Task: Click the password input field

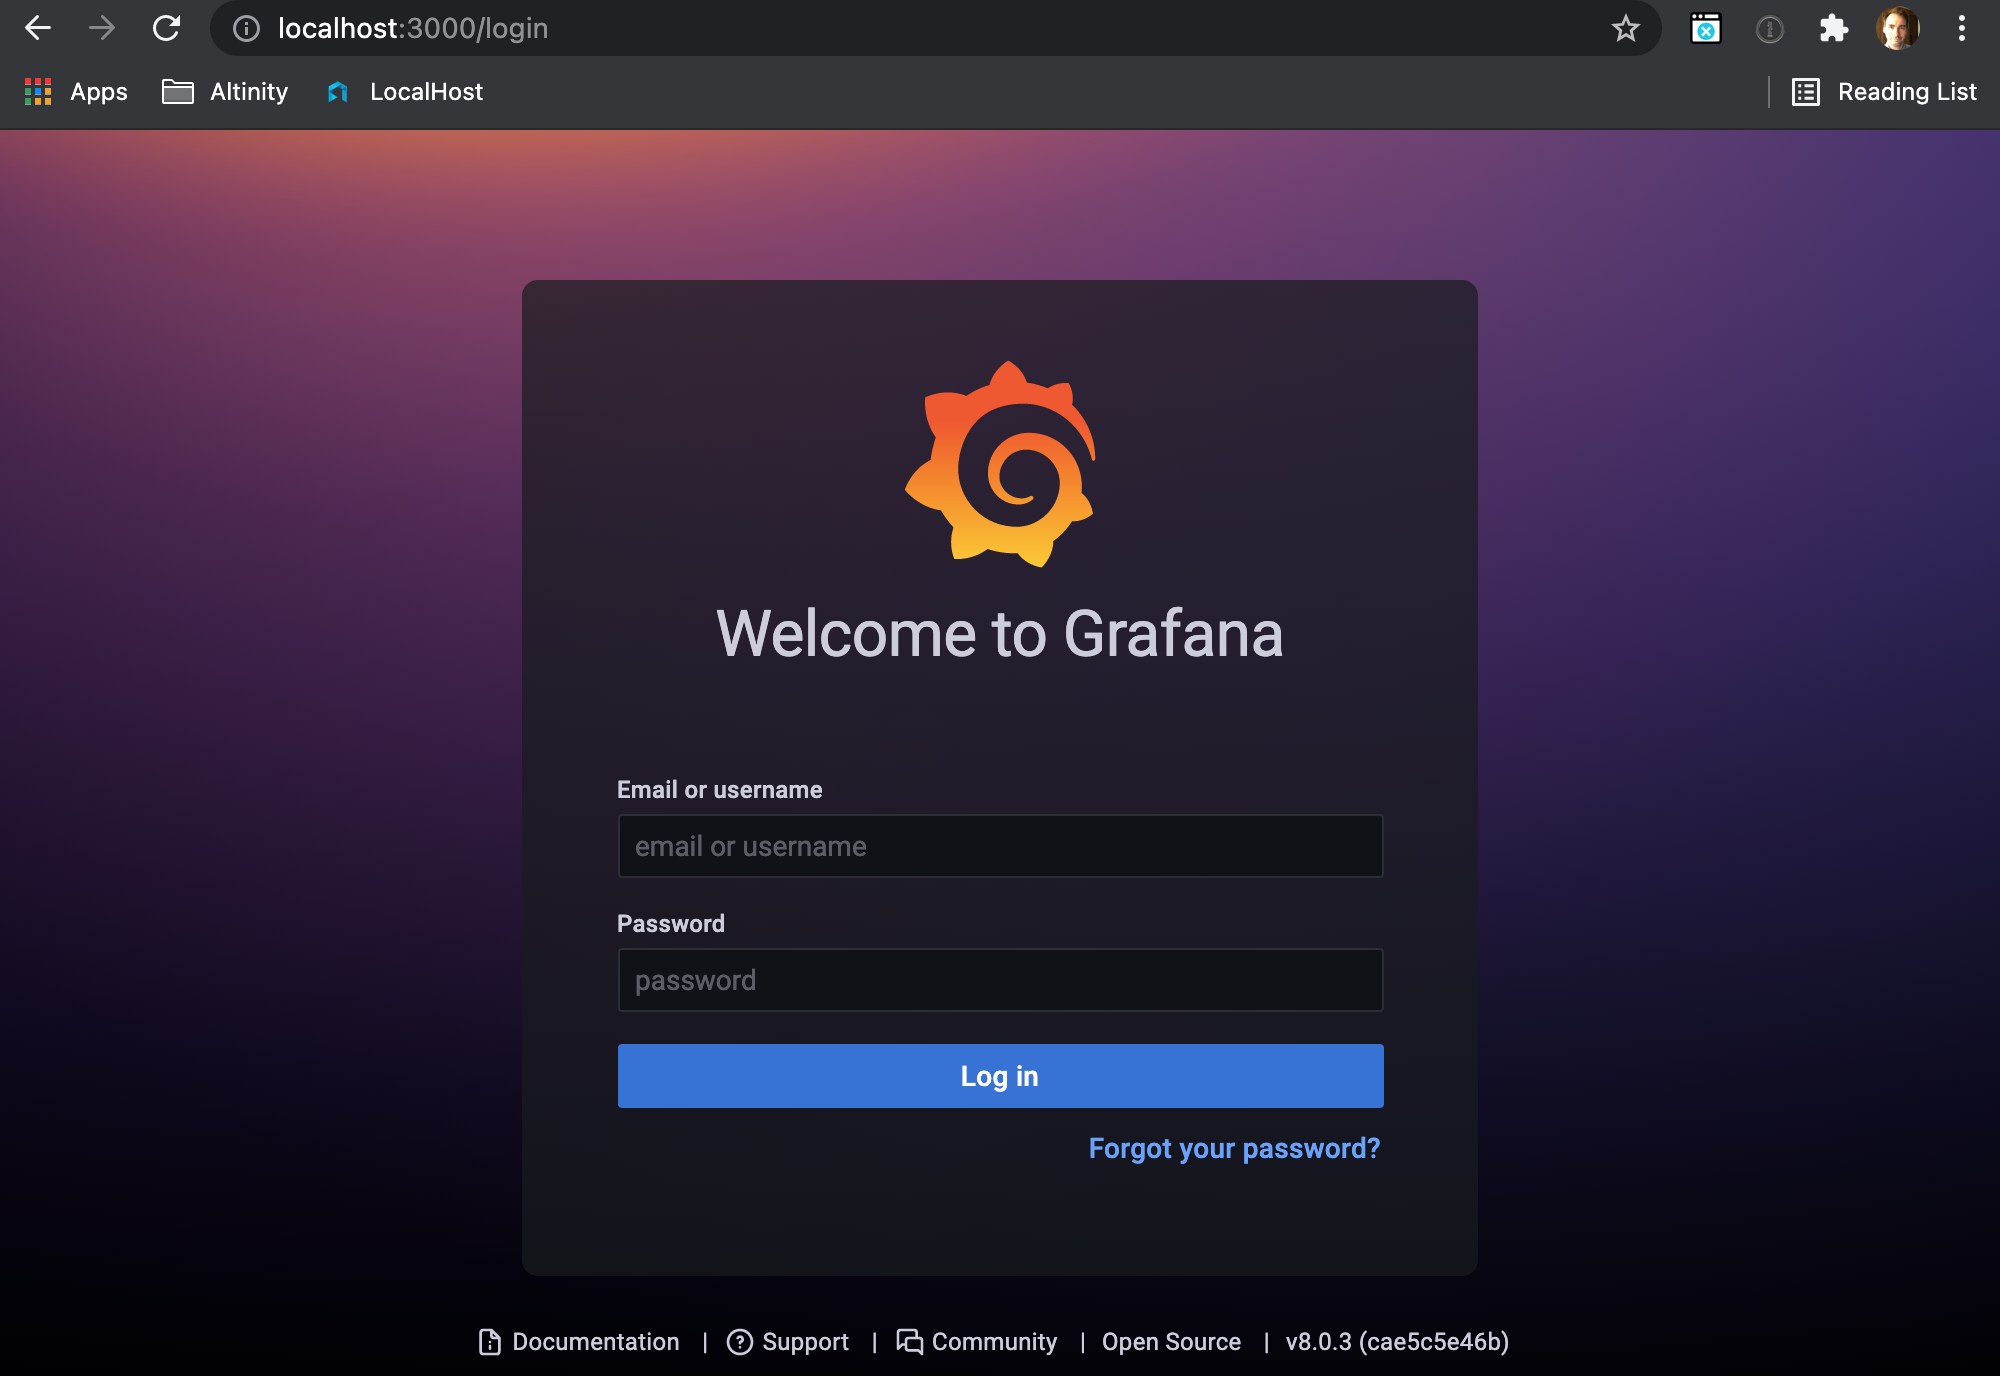Action: [998, 979]
